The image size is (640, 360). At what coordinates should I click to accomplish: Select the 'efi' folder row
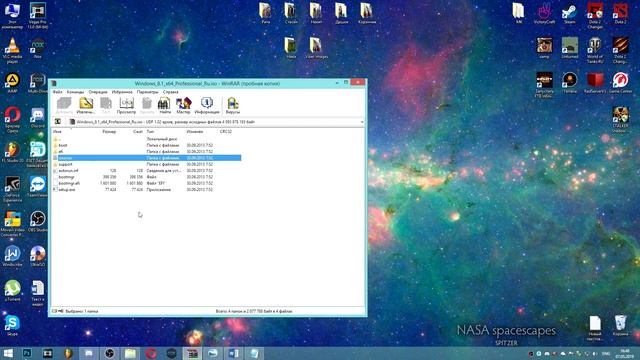[x=146, y=151]
